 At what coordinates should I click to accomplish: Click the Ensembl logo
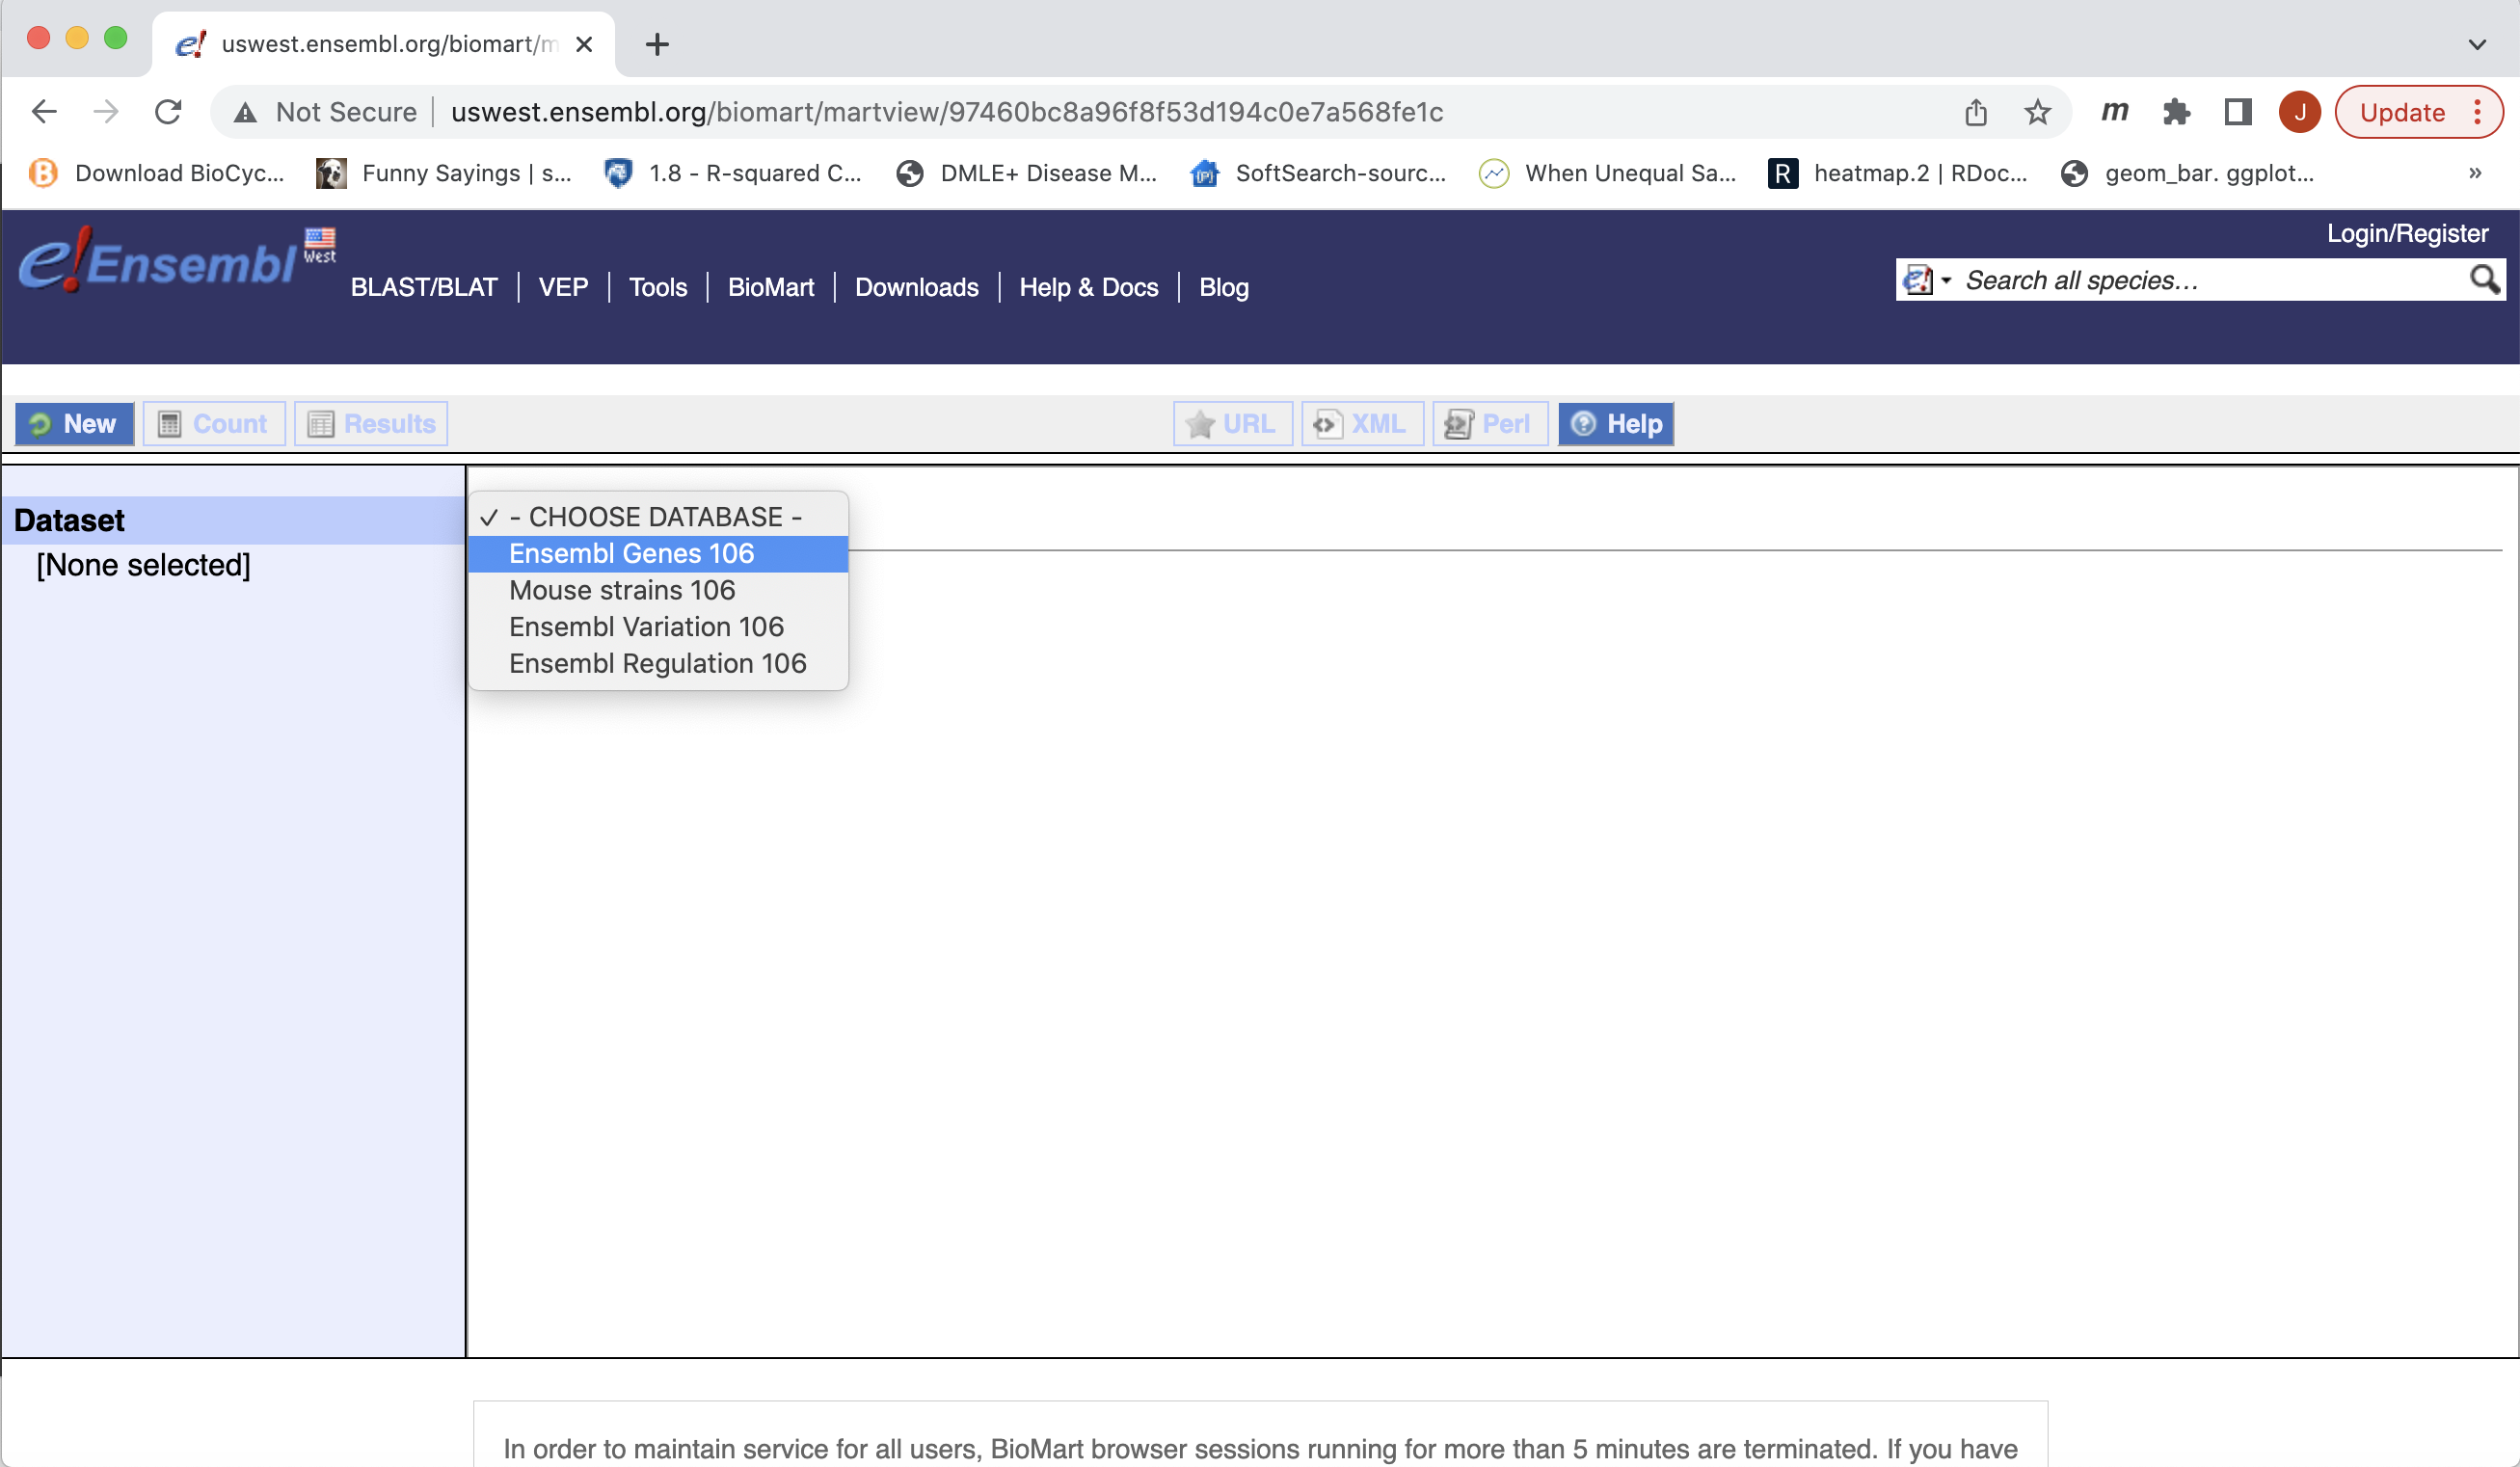click(x=157, y=260)
